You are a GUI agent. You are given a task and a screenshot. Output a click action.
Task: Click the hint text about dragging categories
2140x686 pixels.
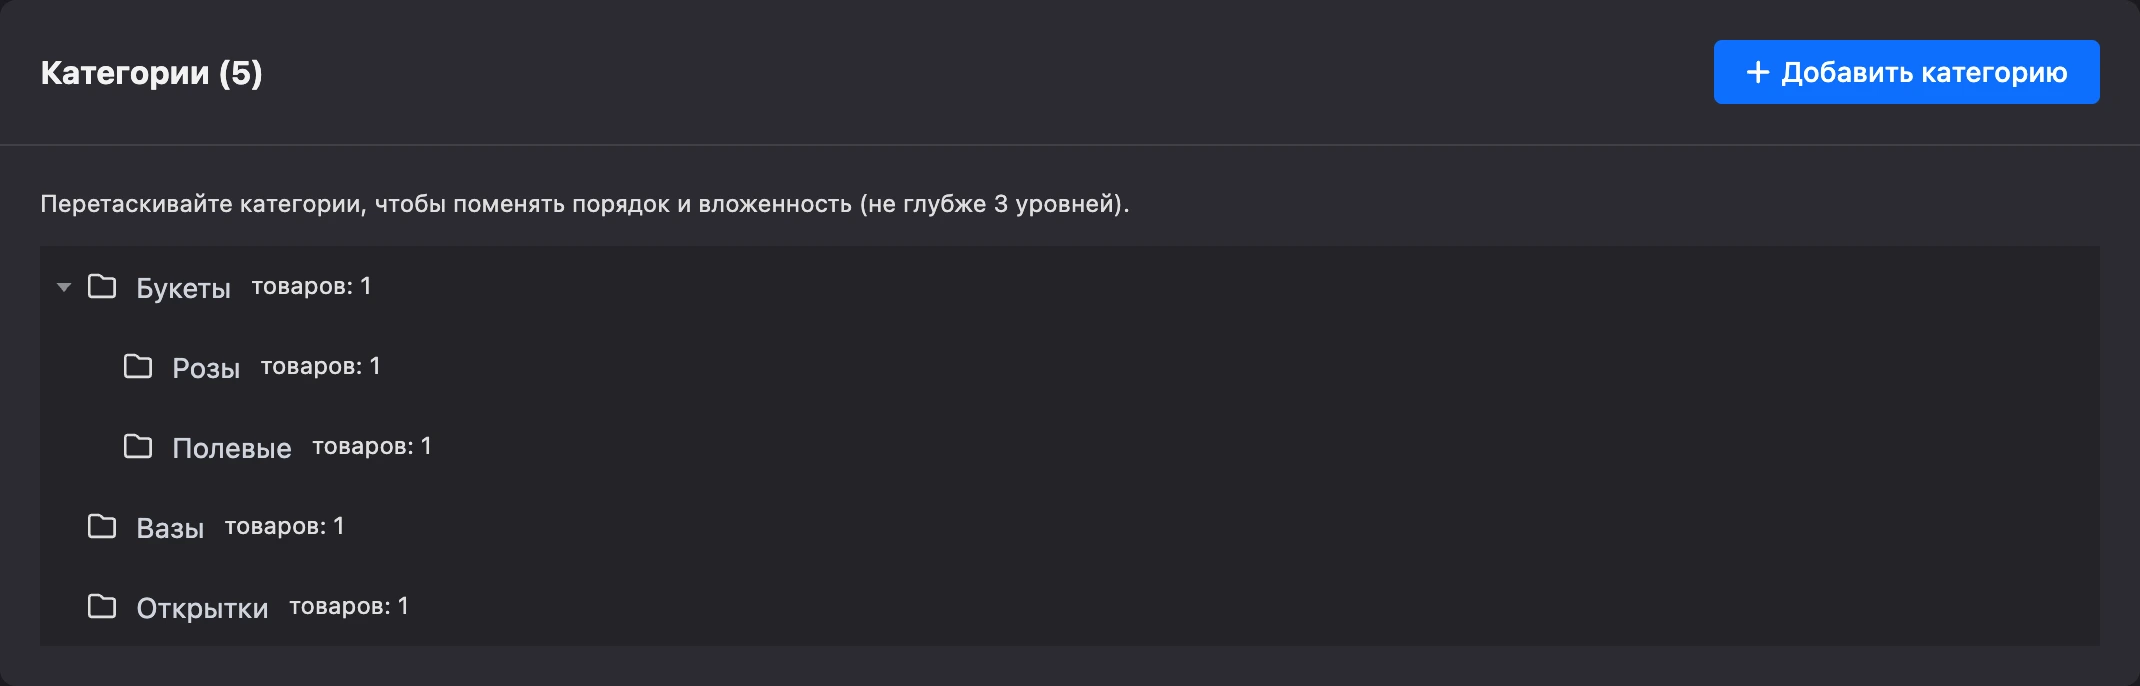pyautogui.click(x=585, y=204)
